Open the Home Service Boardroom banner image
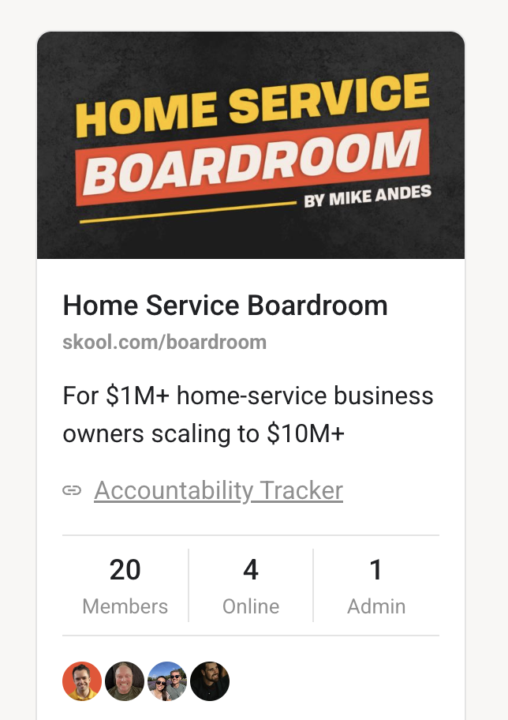 pyautogui.click(x=251, y=145)
